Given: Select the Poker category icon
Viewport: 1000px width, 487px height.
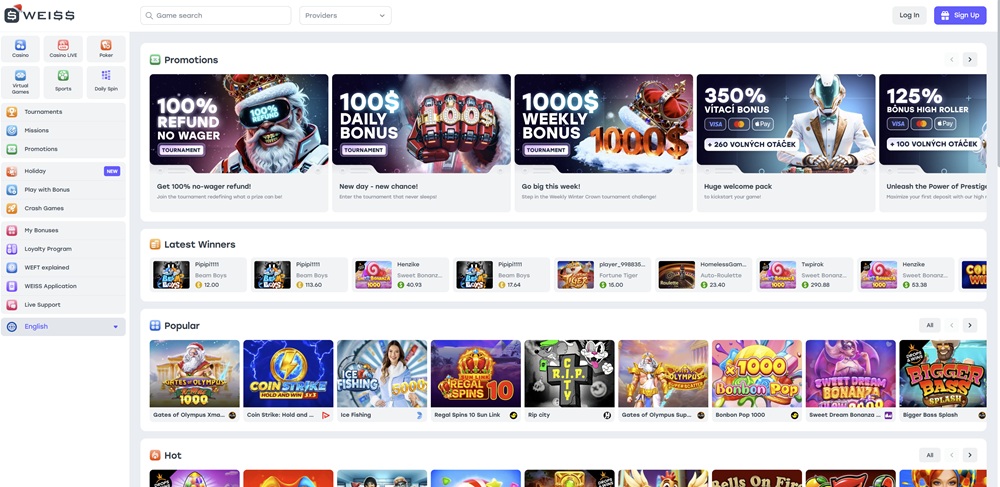Looking at the screenshot, I should (x=106, y=48).
